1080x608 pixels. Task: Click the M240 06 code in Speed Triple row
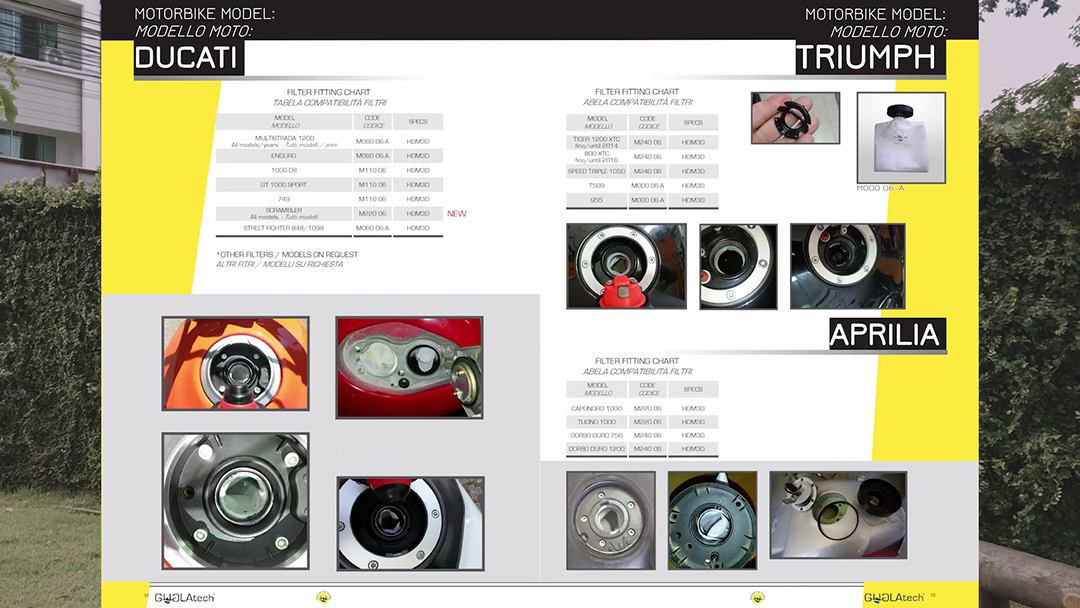click(647, 171)
